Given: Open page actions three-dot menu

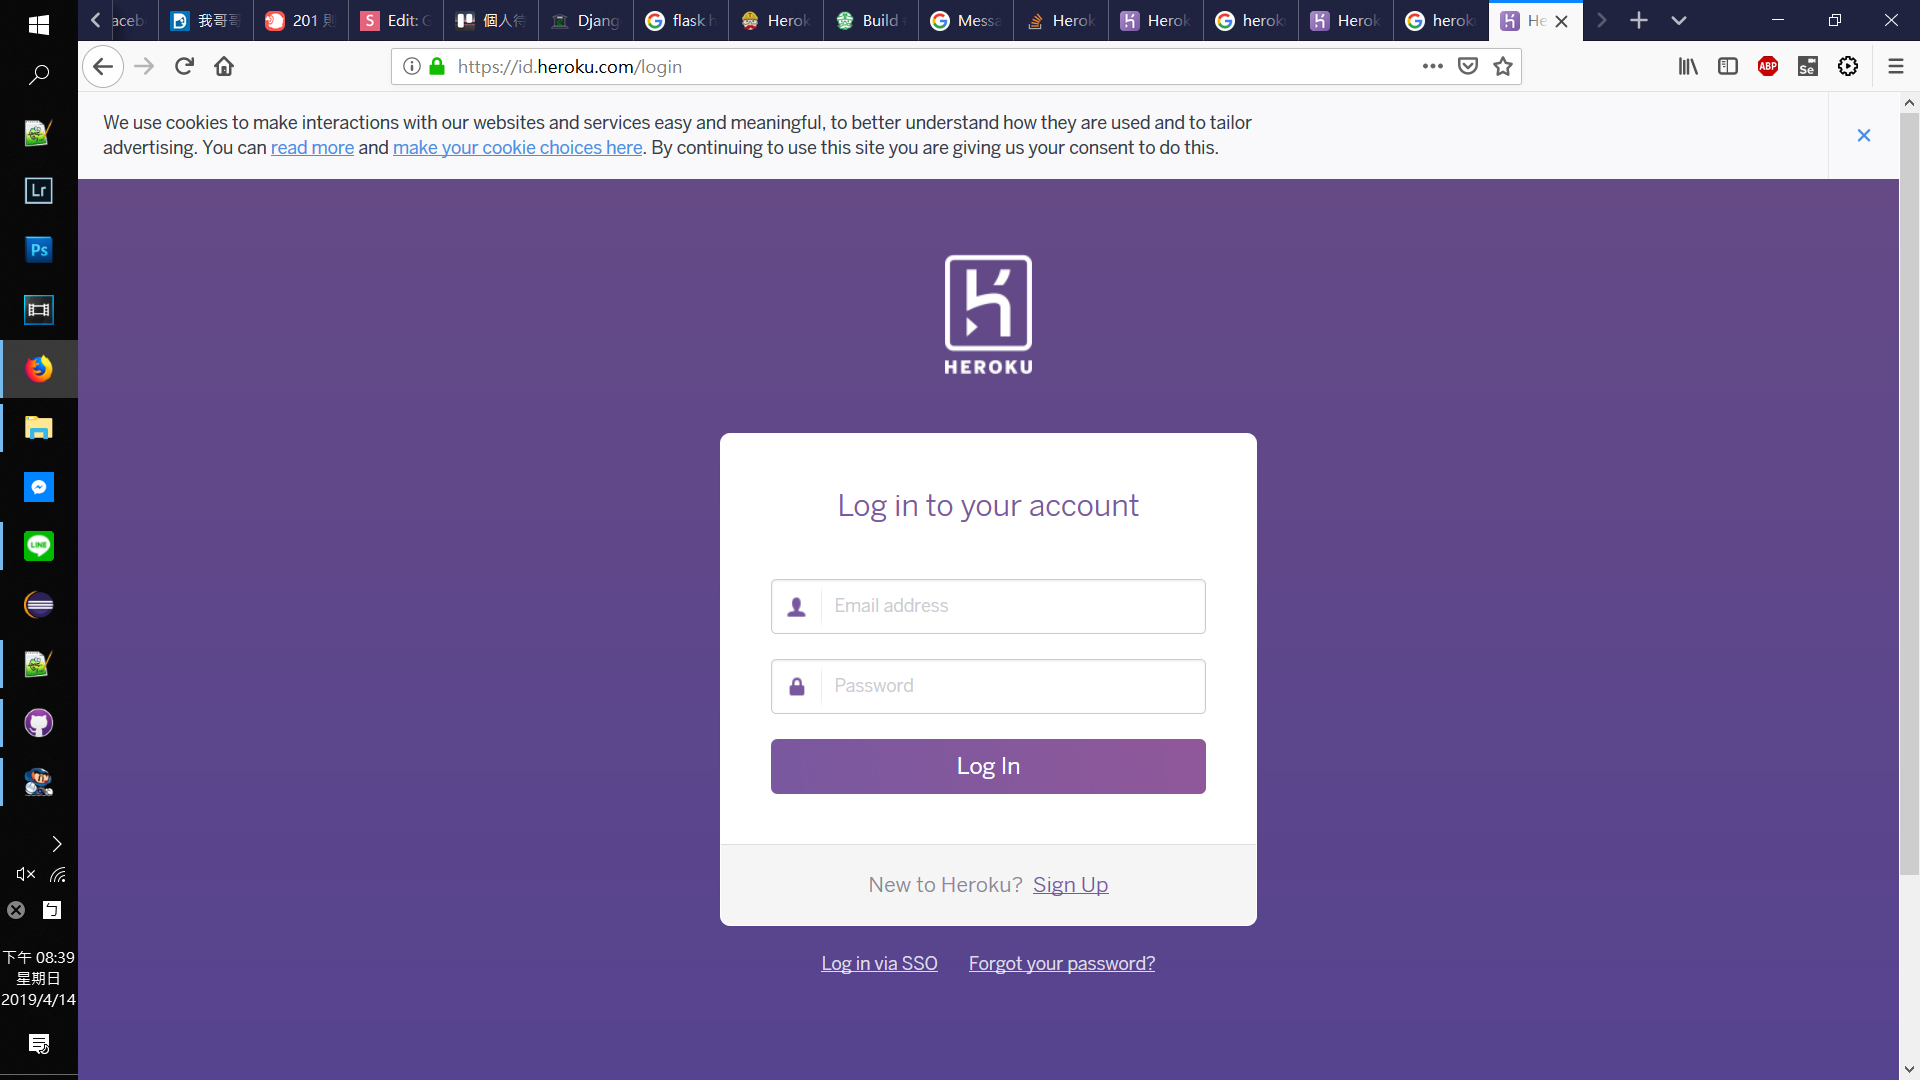Looking at the screenshot, I should [1432, 66].
